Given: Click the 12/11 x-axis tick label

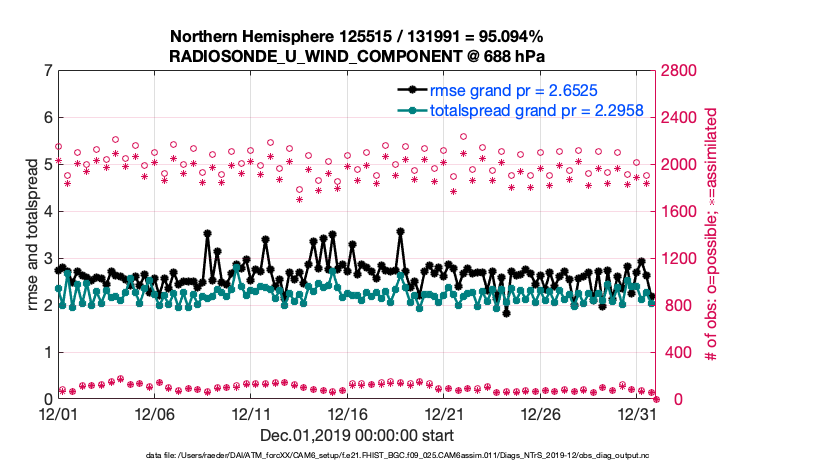Looking at the screenshot, I should pyautogui.click(x=252, y=413).
